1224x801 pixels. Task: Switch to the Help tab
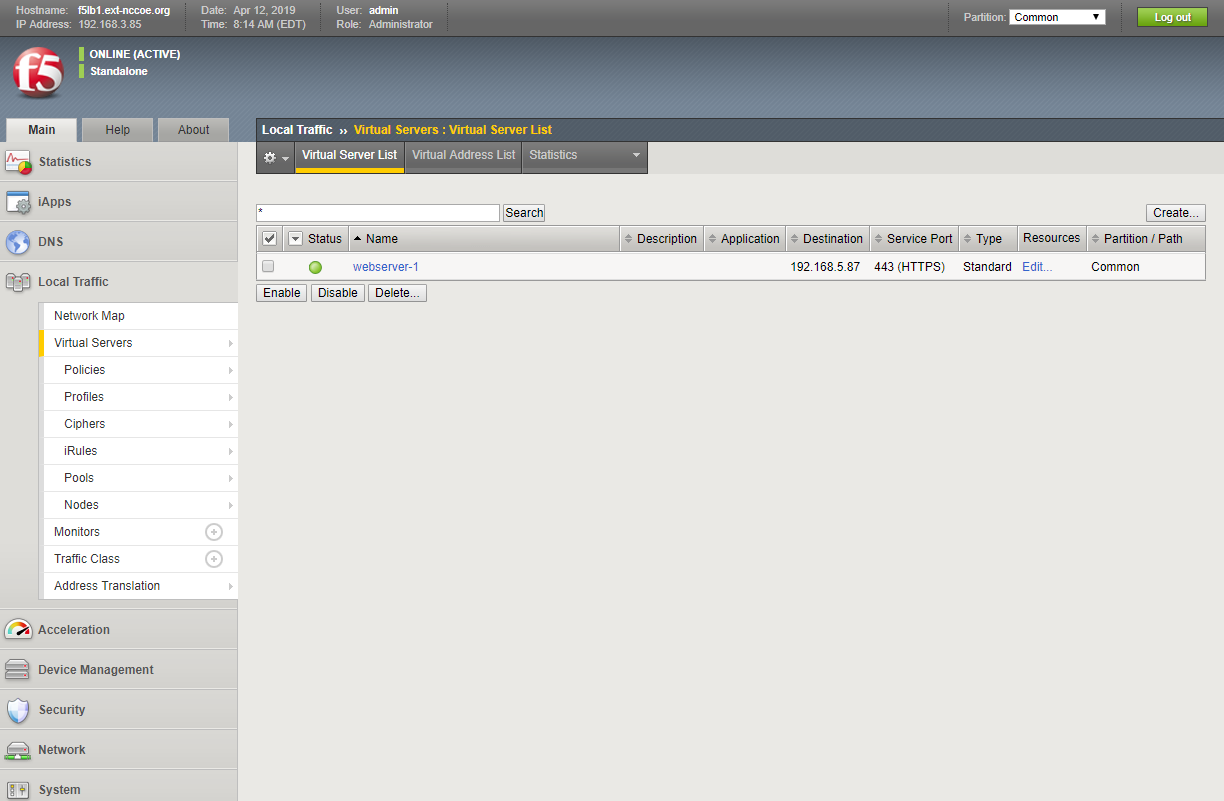[x=118, y=130]
